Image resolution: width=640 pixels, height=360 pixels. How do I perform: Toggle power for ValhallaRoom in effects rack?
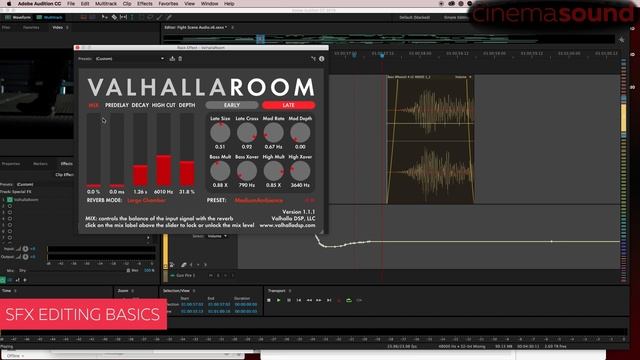[10, 200]
